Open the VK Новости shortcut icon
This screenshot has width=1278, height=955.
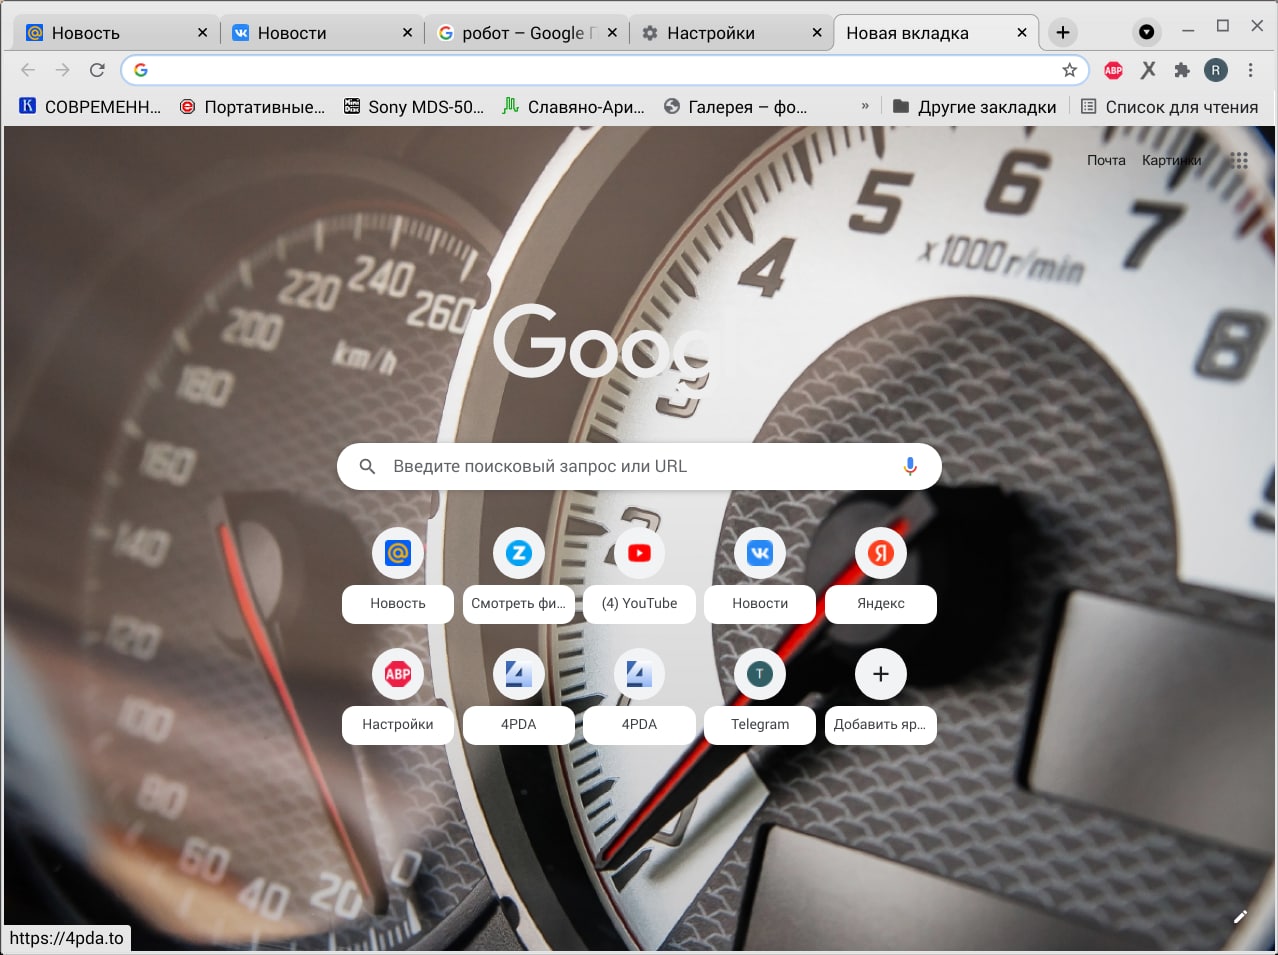[760, 553]
